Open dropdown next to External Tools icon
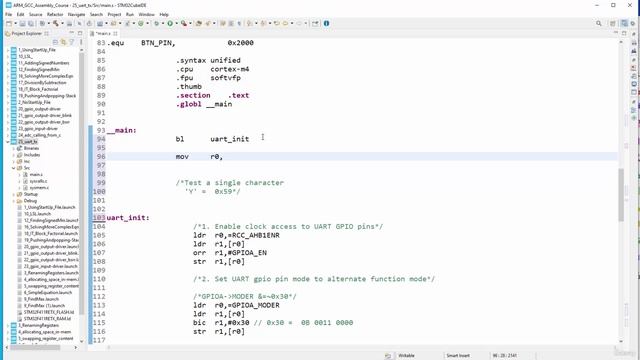640x360 pixels. (x=190, y=24)
